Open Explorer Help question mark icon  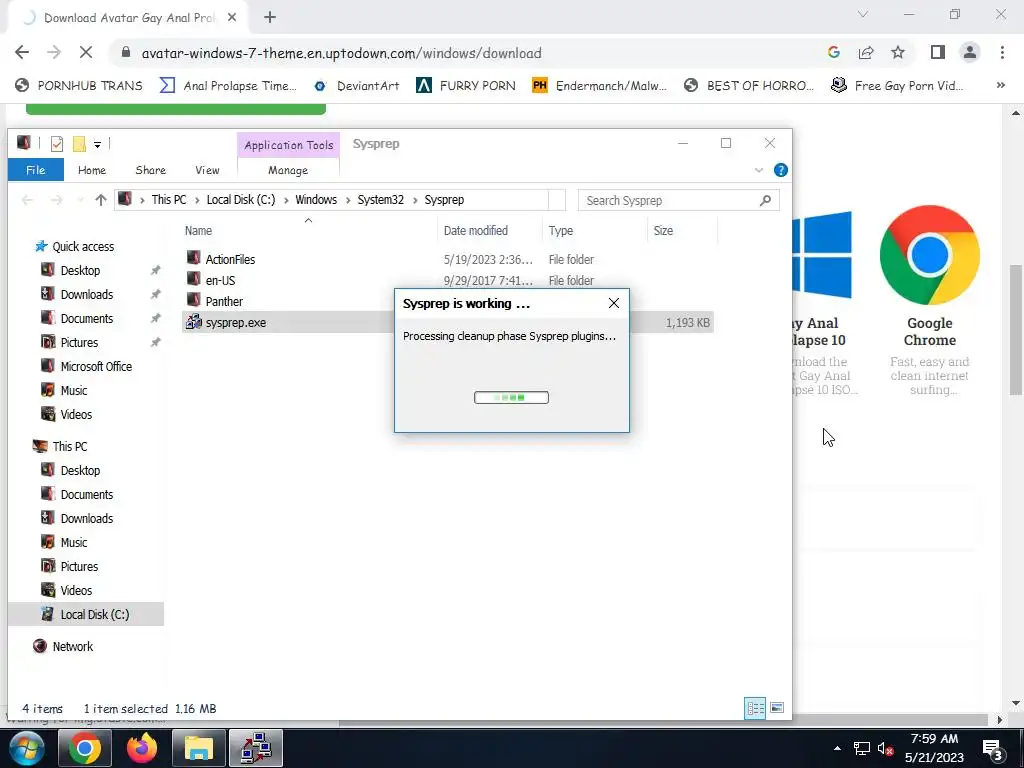[780, 170]
